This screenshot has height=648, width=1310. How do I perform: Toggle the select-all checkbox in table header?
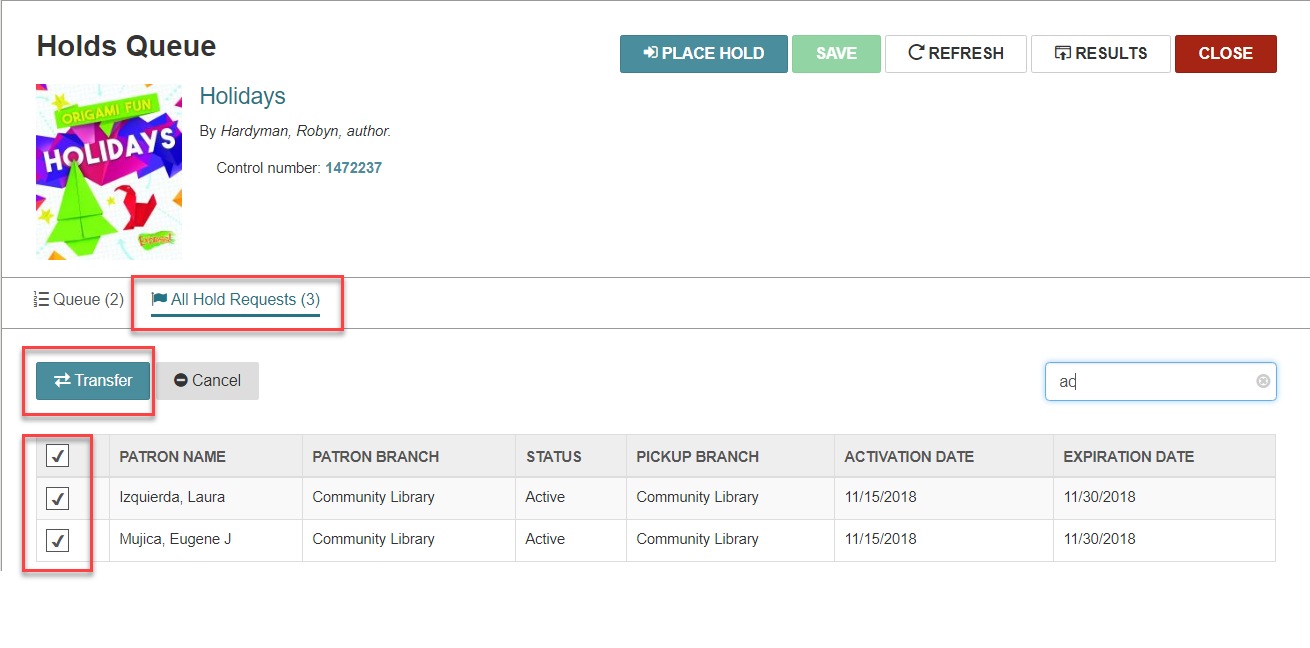(58, 456)
